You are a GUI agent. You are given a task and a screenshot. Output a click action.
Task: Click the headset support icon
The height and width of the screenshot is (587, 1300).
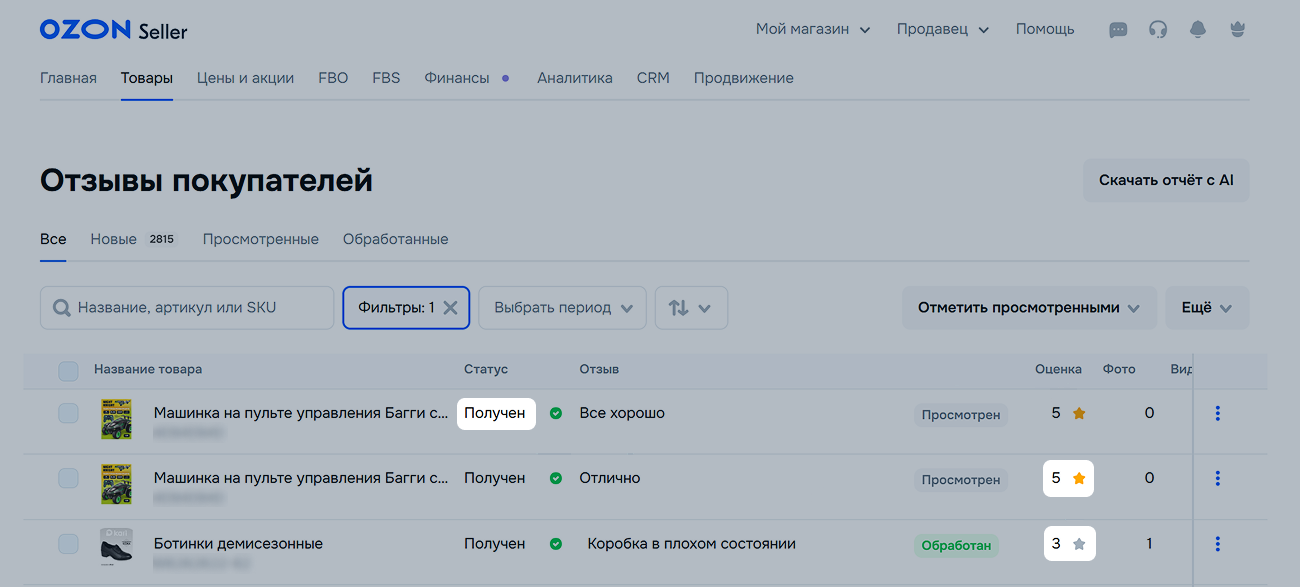[1158, 30]
